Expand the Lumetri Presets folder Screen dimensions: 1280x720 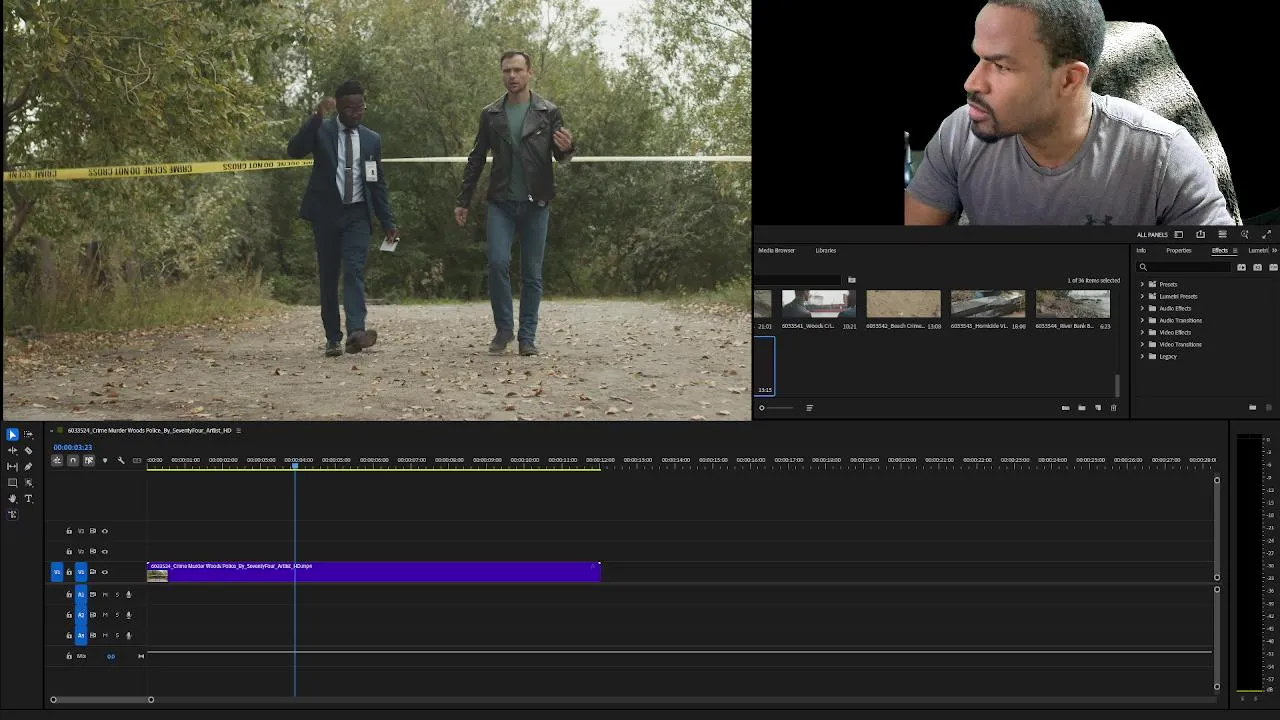pos(1142,296)
